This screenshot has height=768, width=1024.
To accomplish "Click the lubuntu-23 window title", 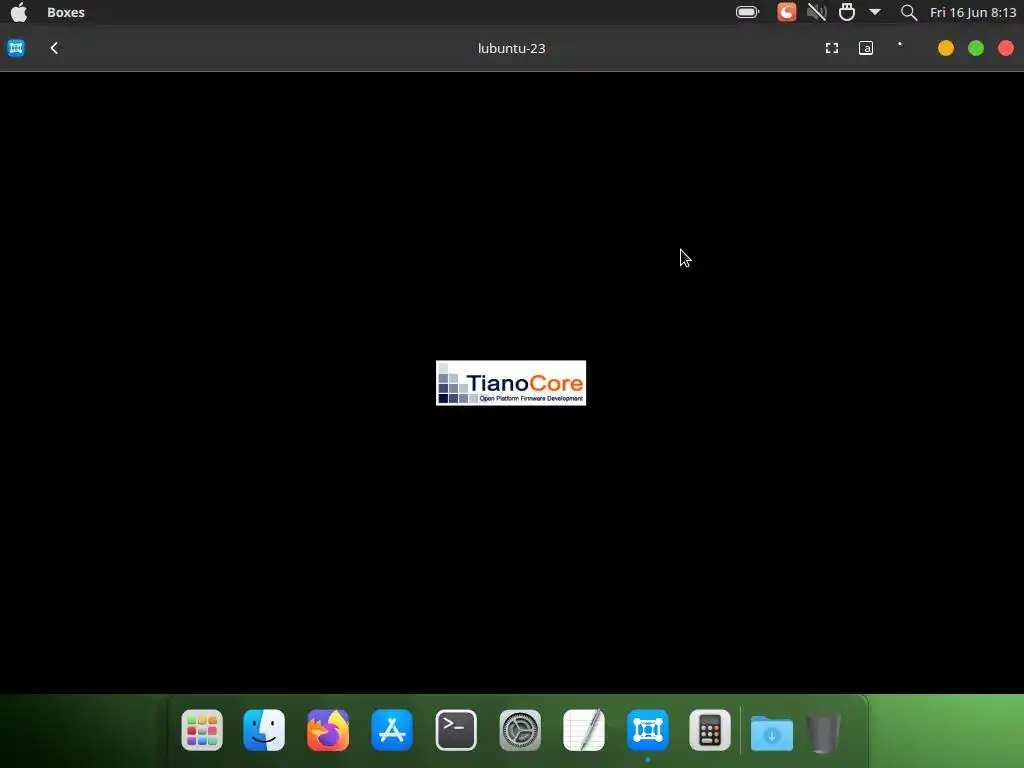I will (x=511, y=48).
